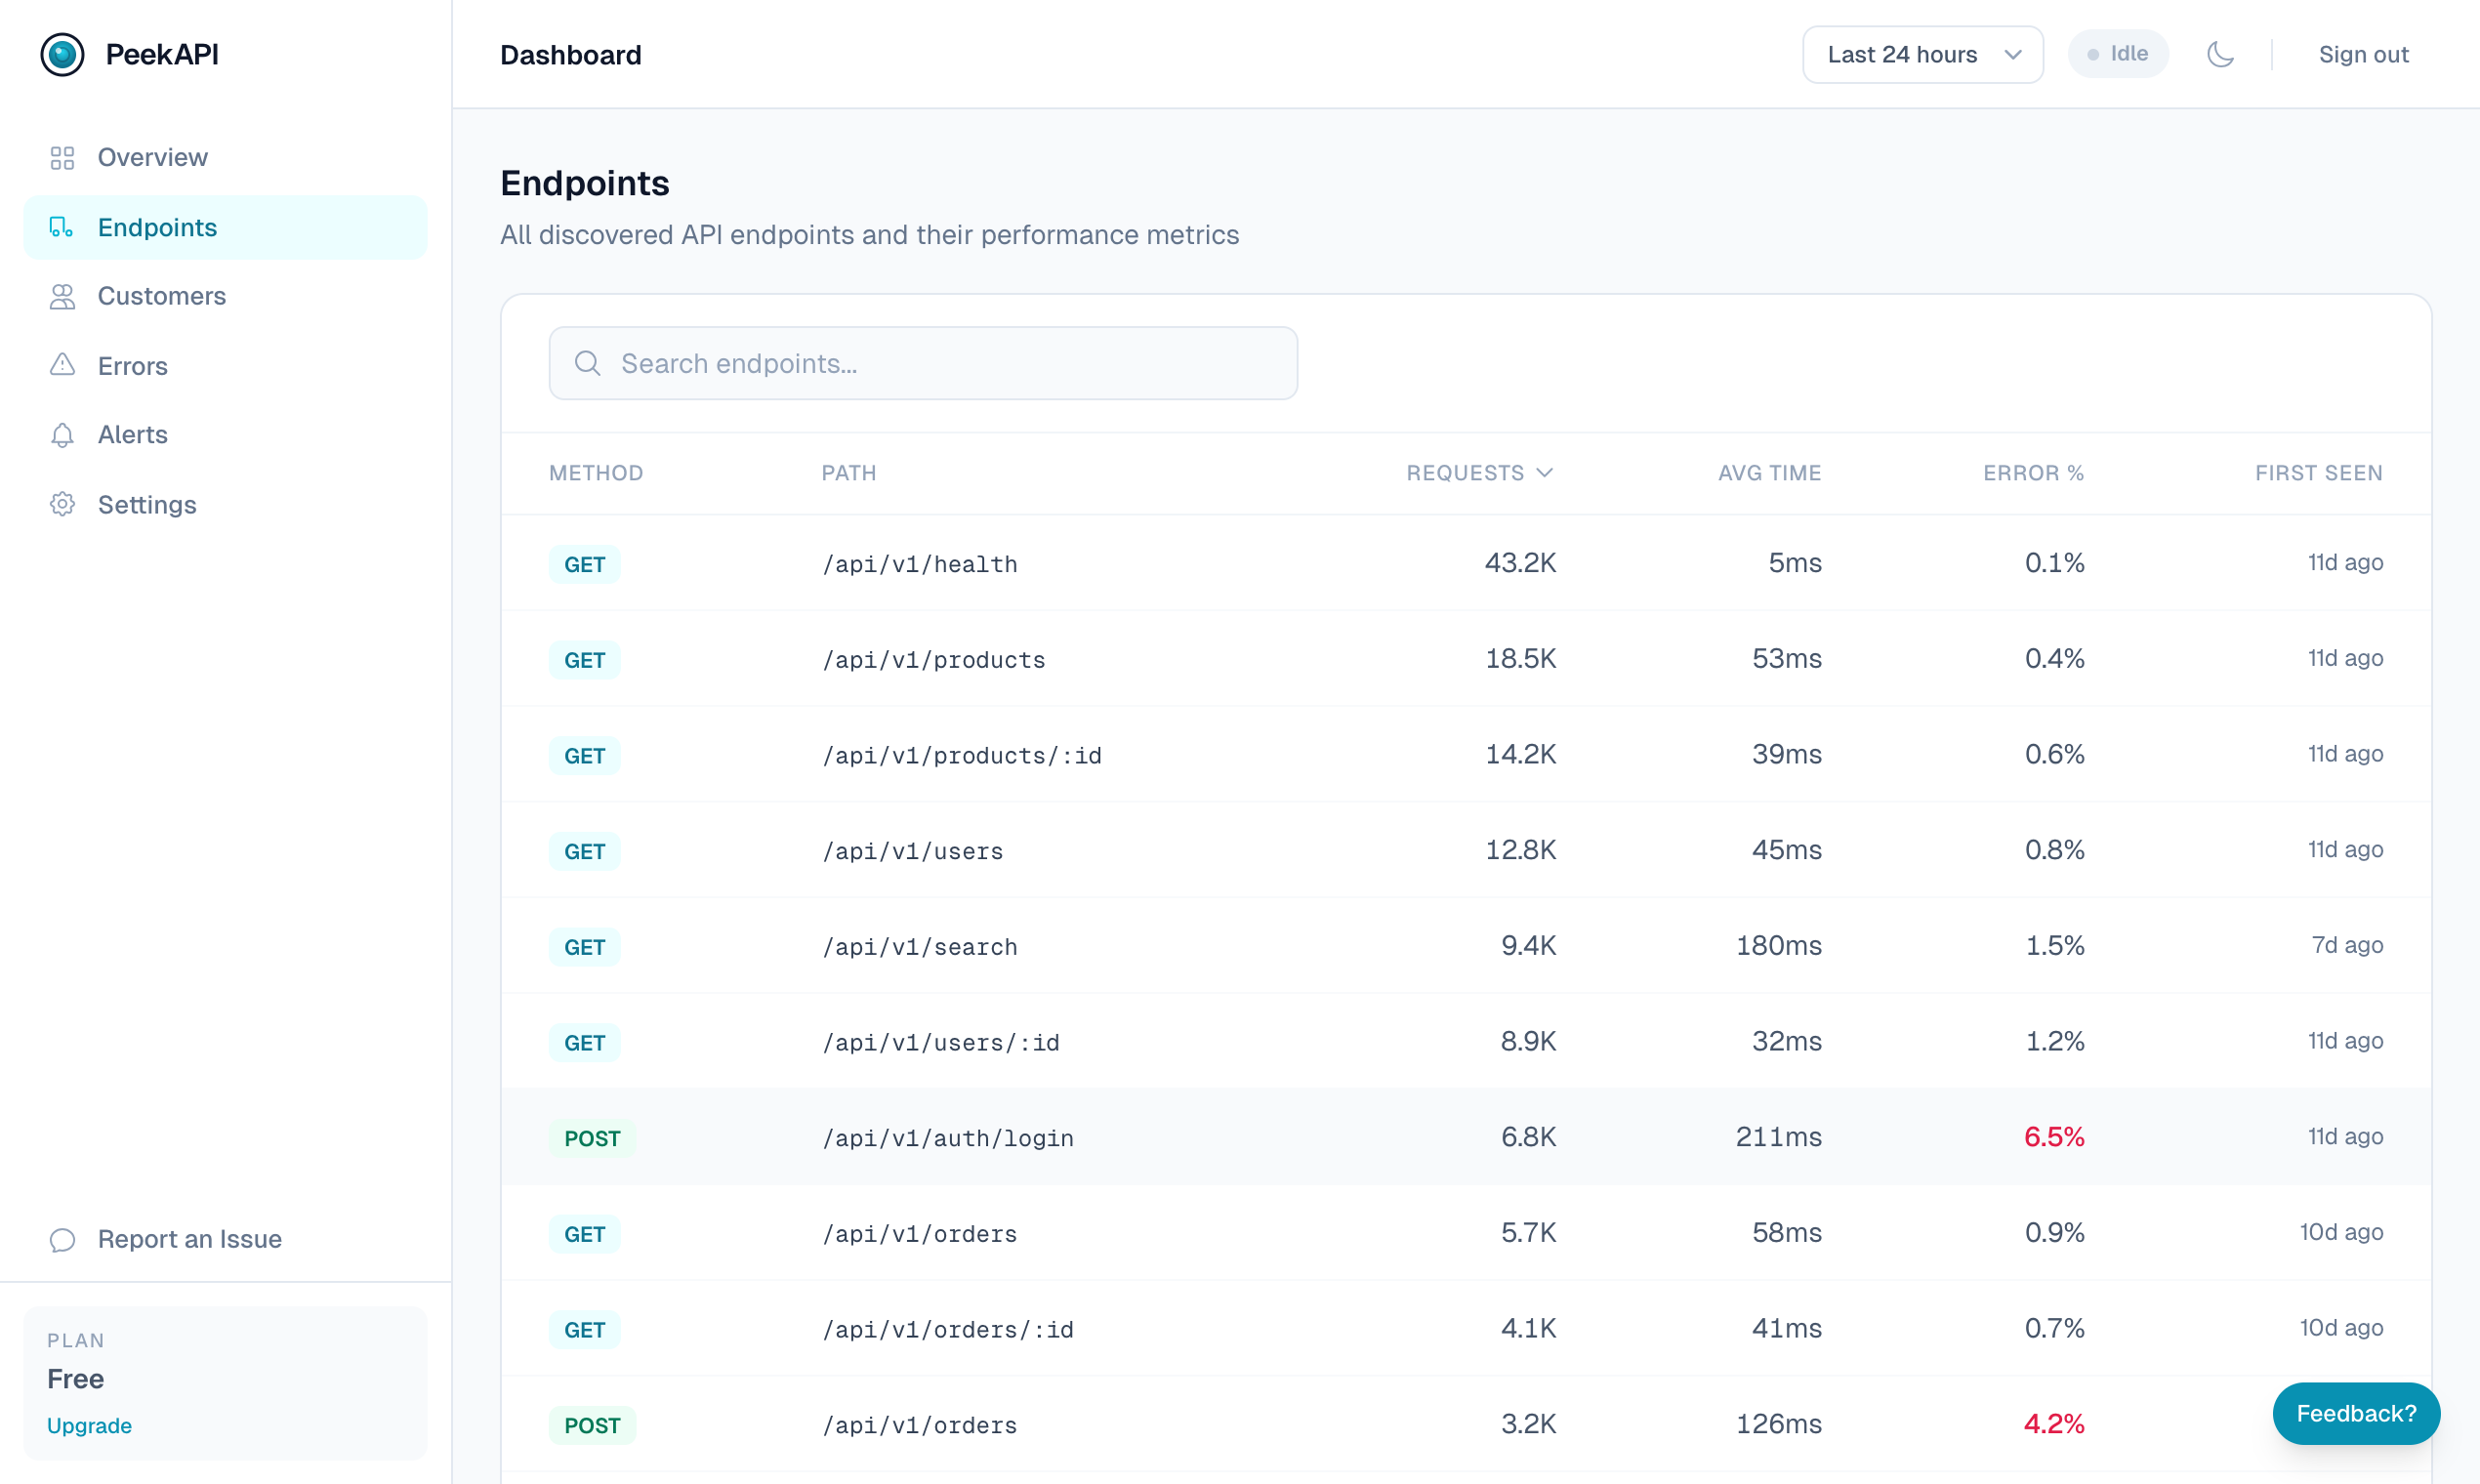The image size is (2480, 1484).
Task: Open the Last 24 hours time range dropdown
Action: point(1921,54)
